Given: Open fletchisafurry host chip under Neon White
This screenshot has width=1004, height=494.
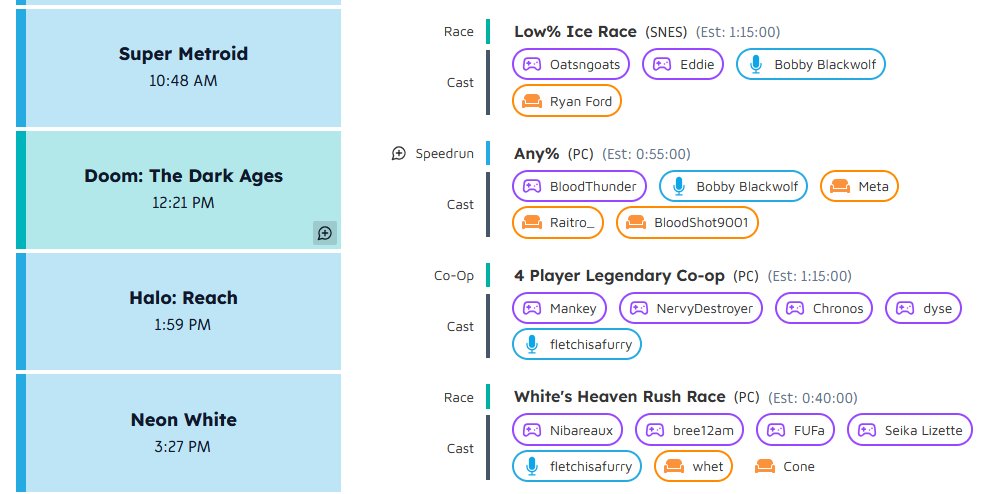Looking at the screenshot, I should point(577,466).
